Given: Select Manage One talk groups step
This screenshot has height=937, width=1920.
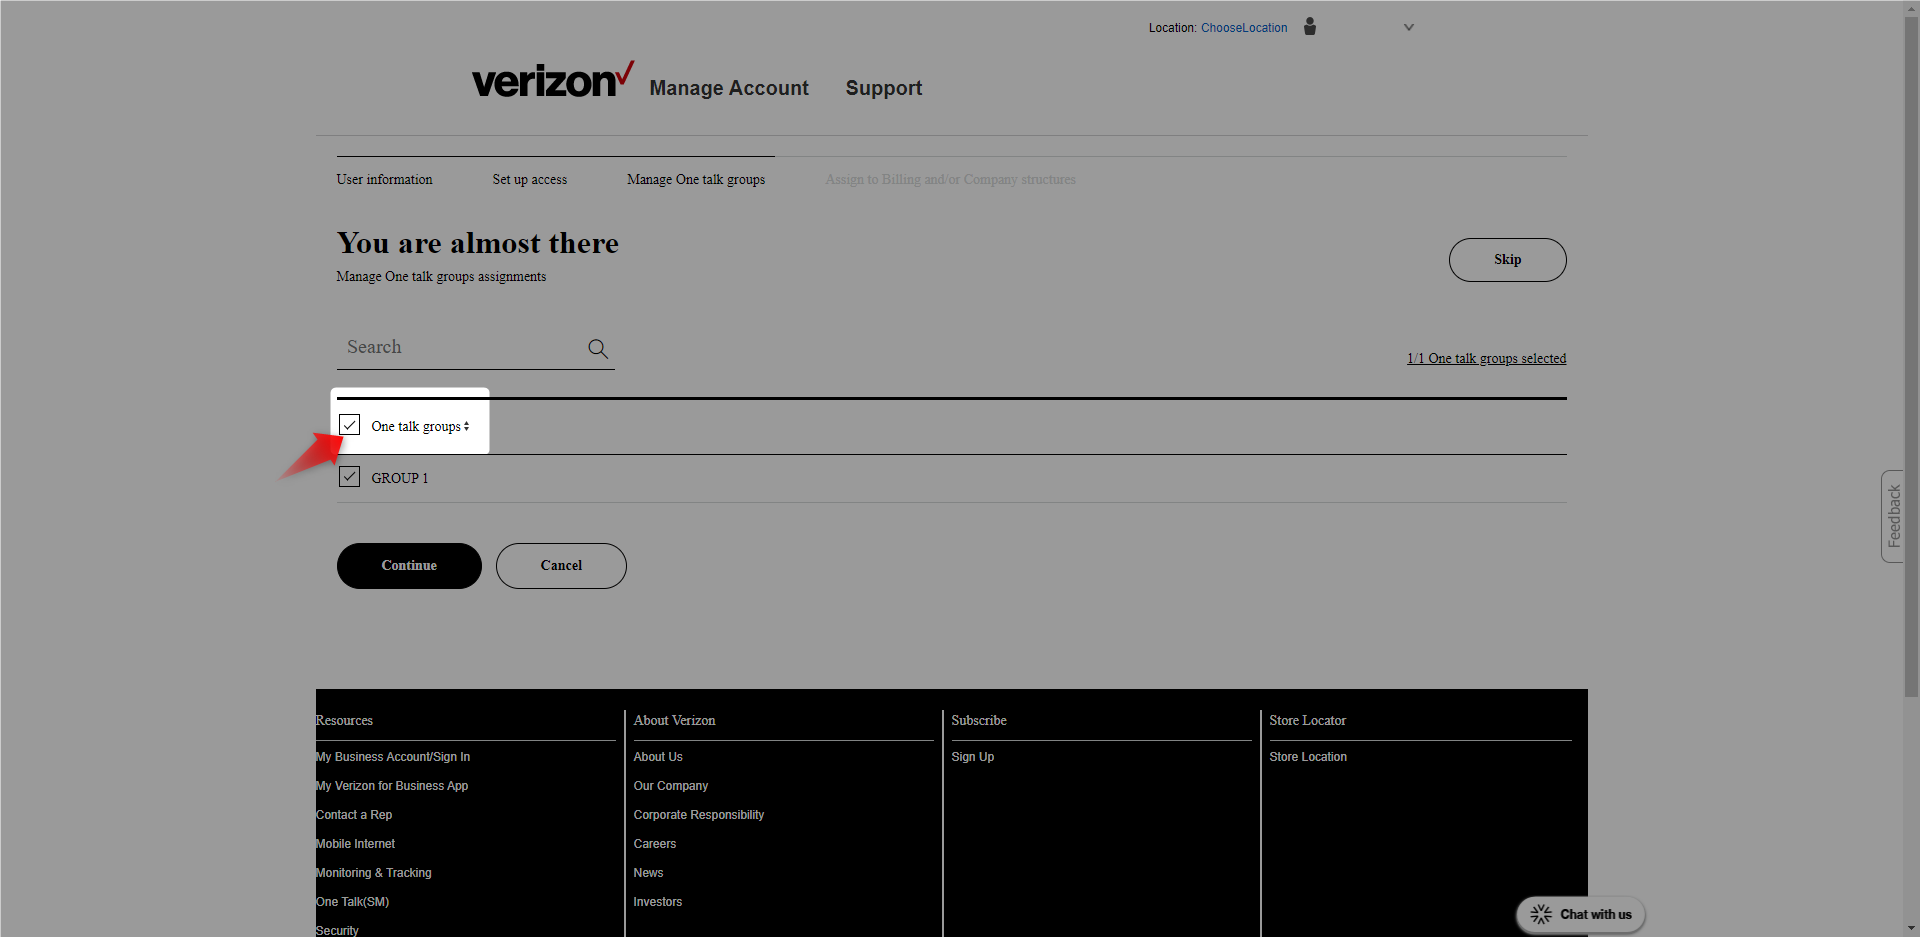Looking at the screenshot, I should [696, 180].
